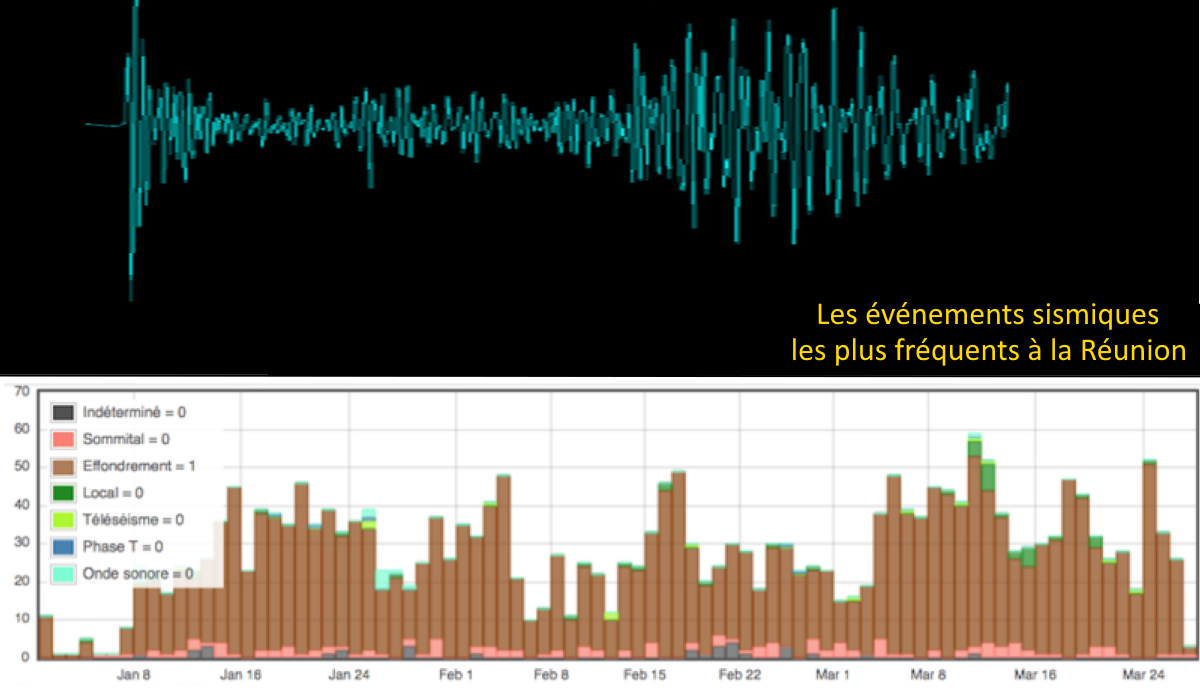Click the 'Feb 22' date axis label
The width and height of the screenshot is (1200, 700).
pyautogui.click(x=740, y=675)
